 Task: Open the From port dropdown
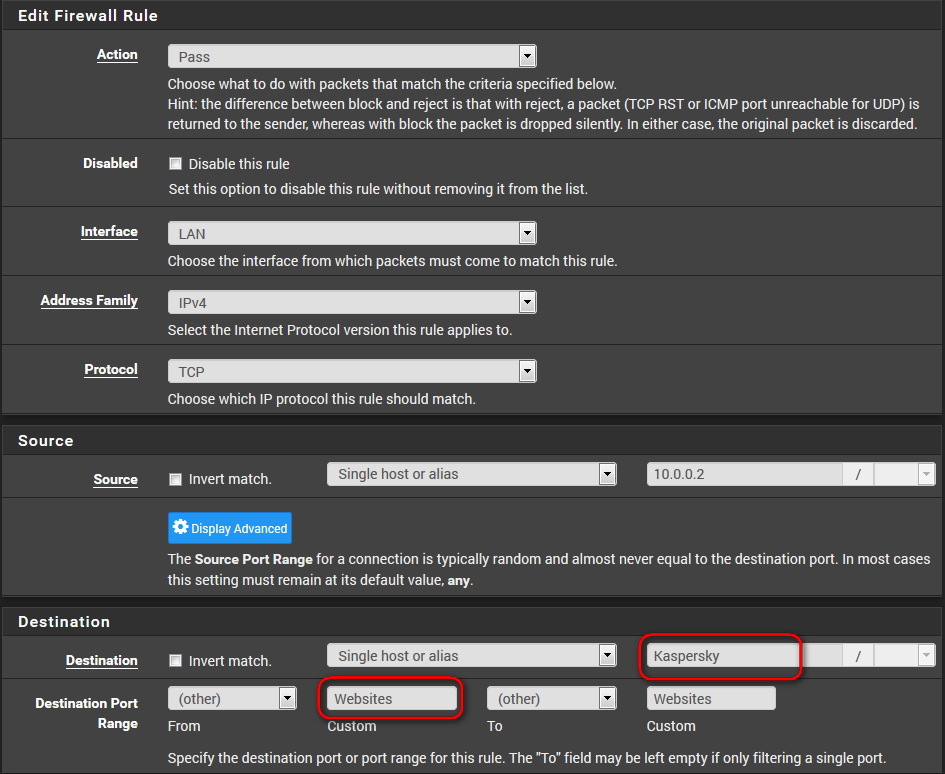(x=232, y=698)
